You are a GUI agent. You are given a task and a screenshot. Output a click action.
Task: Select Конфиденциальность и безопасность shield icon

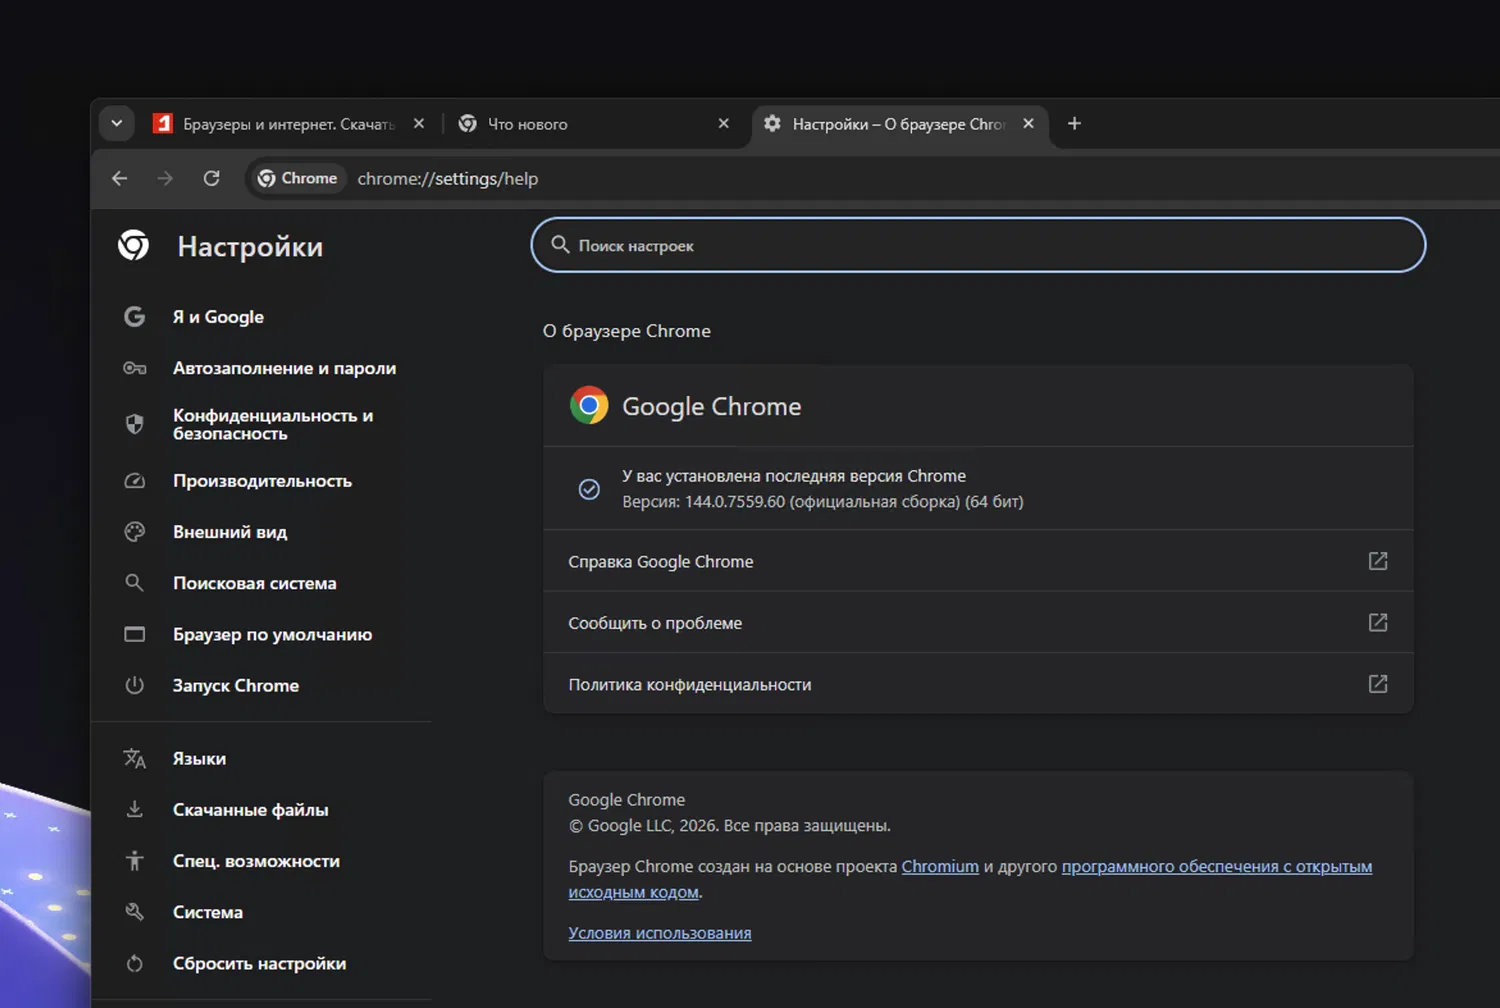[x=135, y=424]
